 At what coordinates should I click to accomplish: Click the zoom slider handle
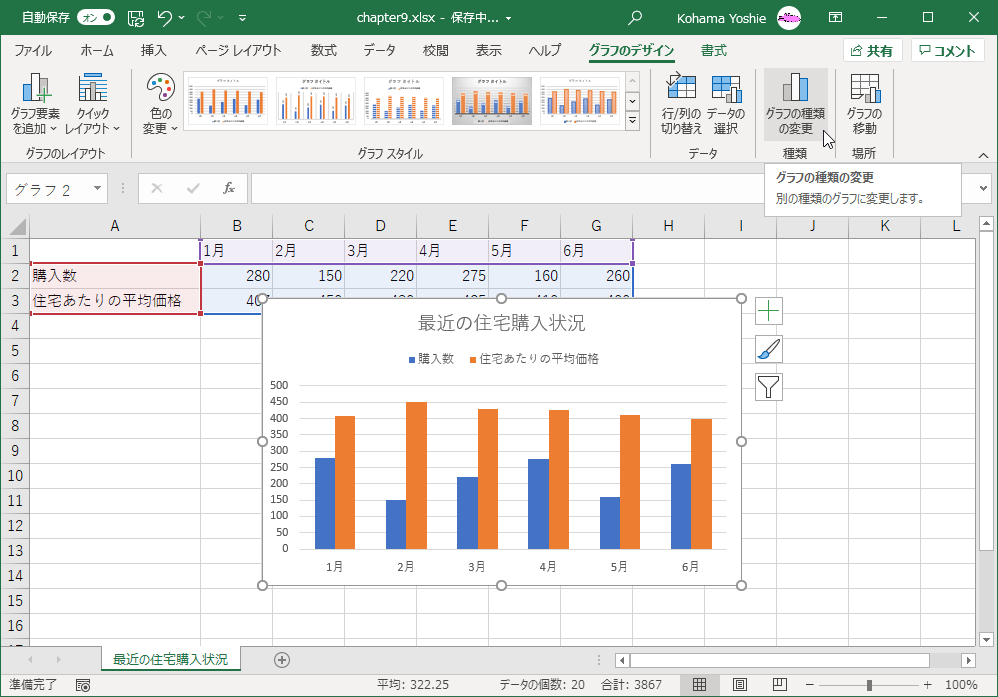(869, 685)
